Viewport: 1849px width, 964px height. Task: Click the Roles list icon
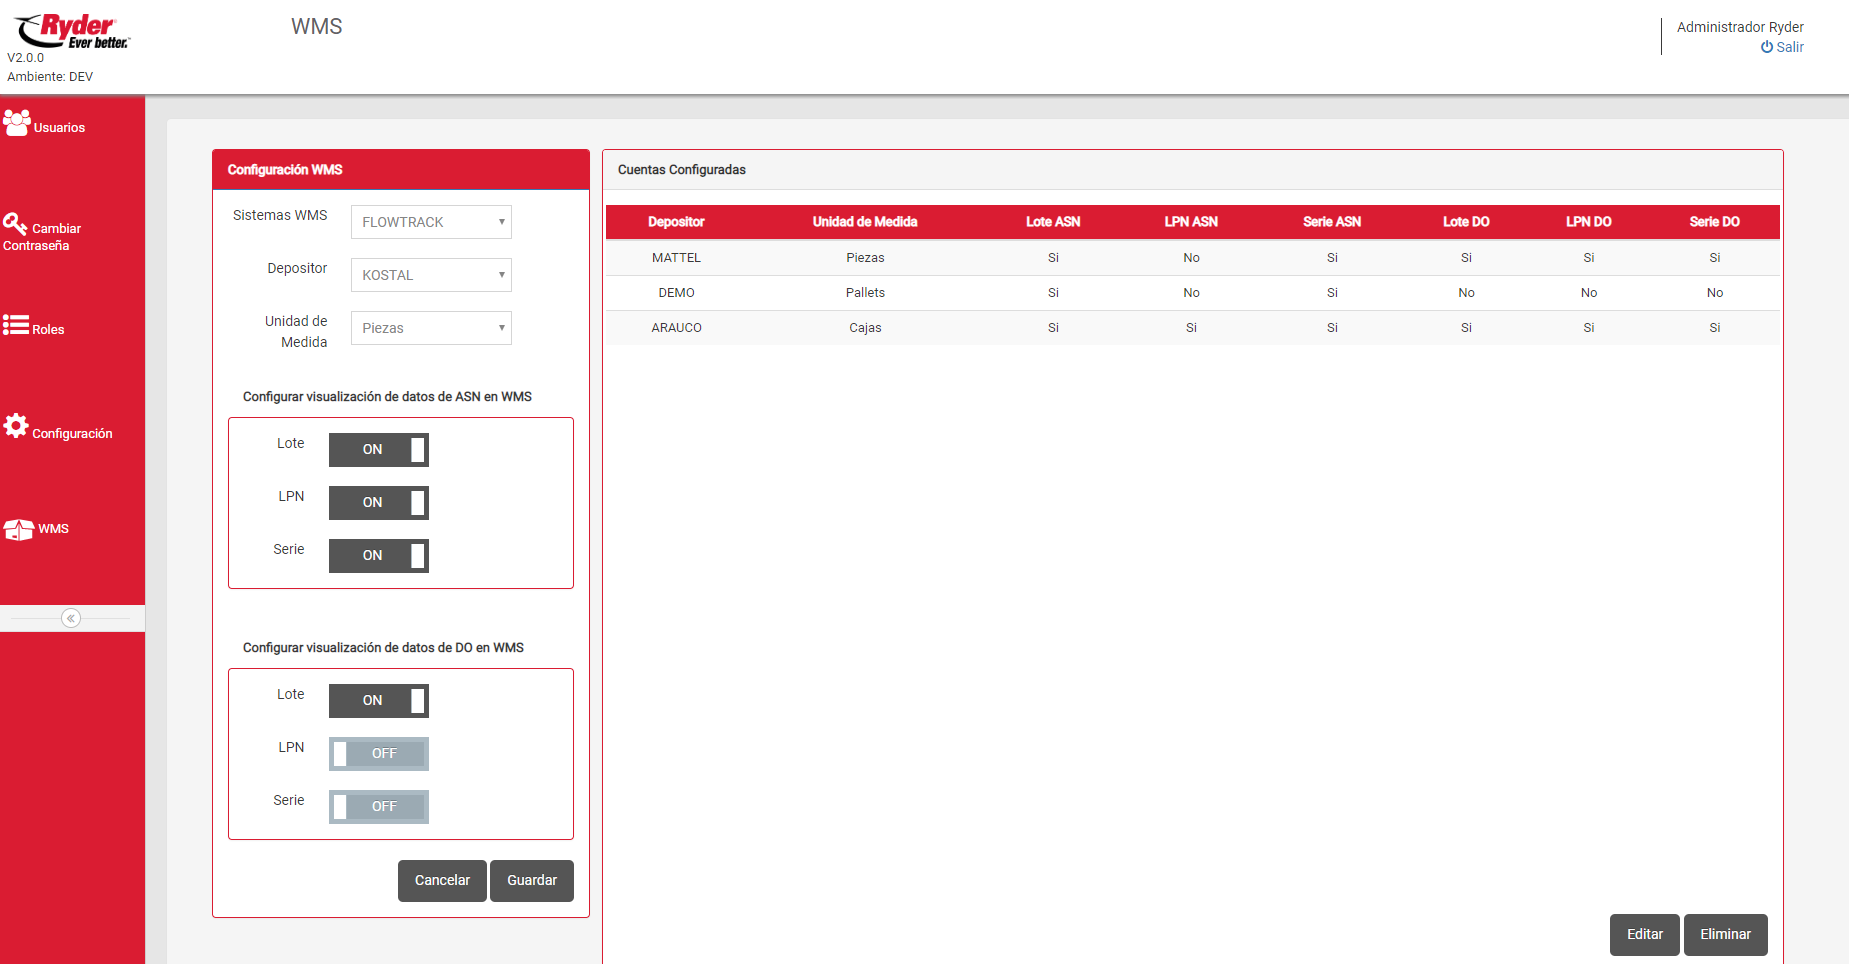pos(16,325)
